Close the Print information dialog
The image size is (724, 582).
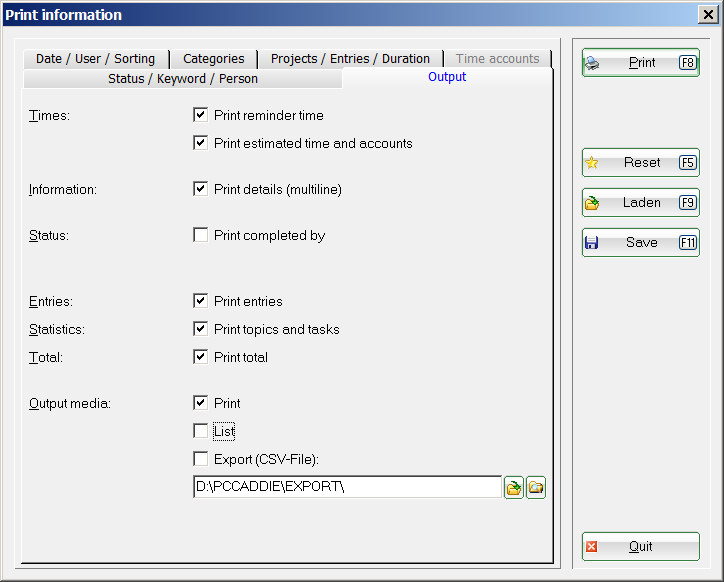708,15
